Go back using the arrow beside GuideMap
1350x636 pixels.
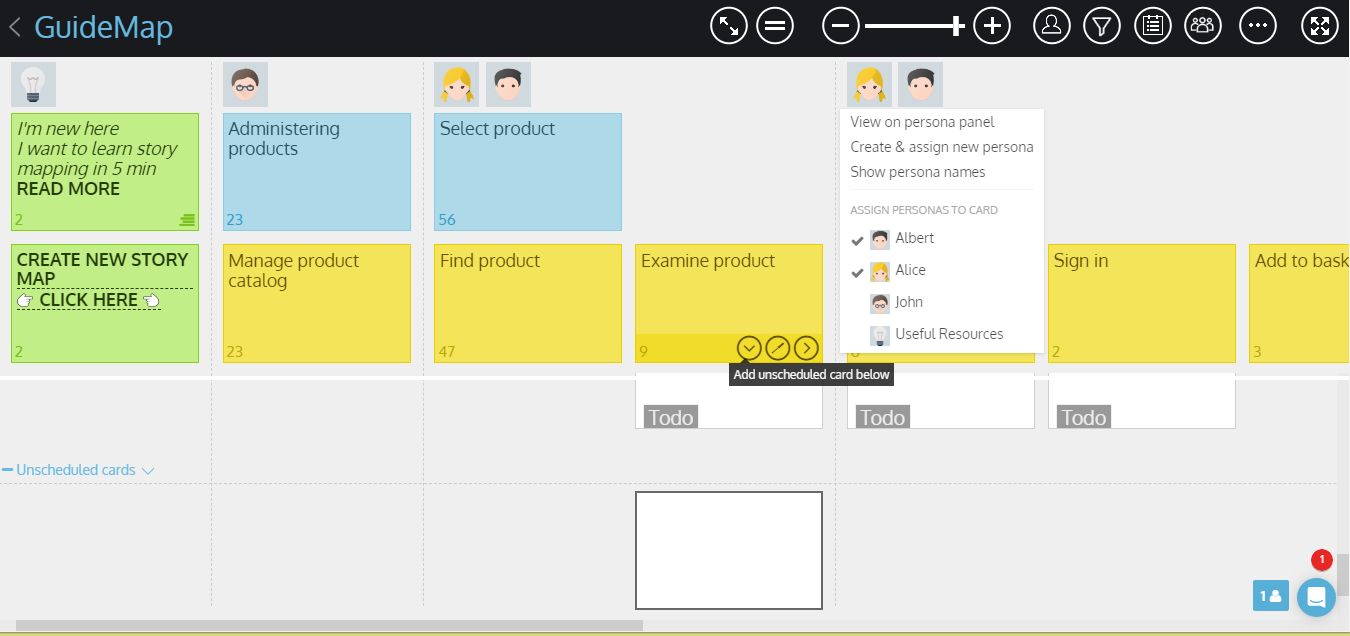15,27
